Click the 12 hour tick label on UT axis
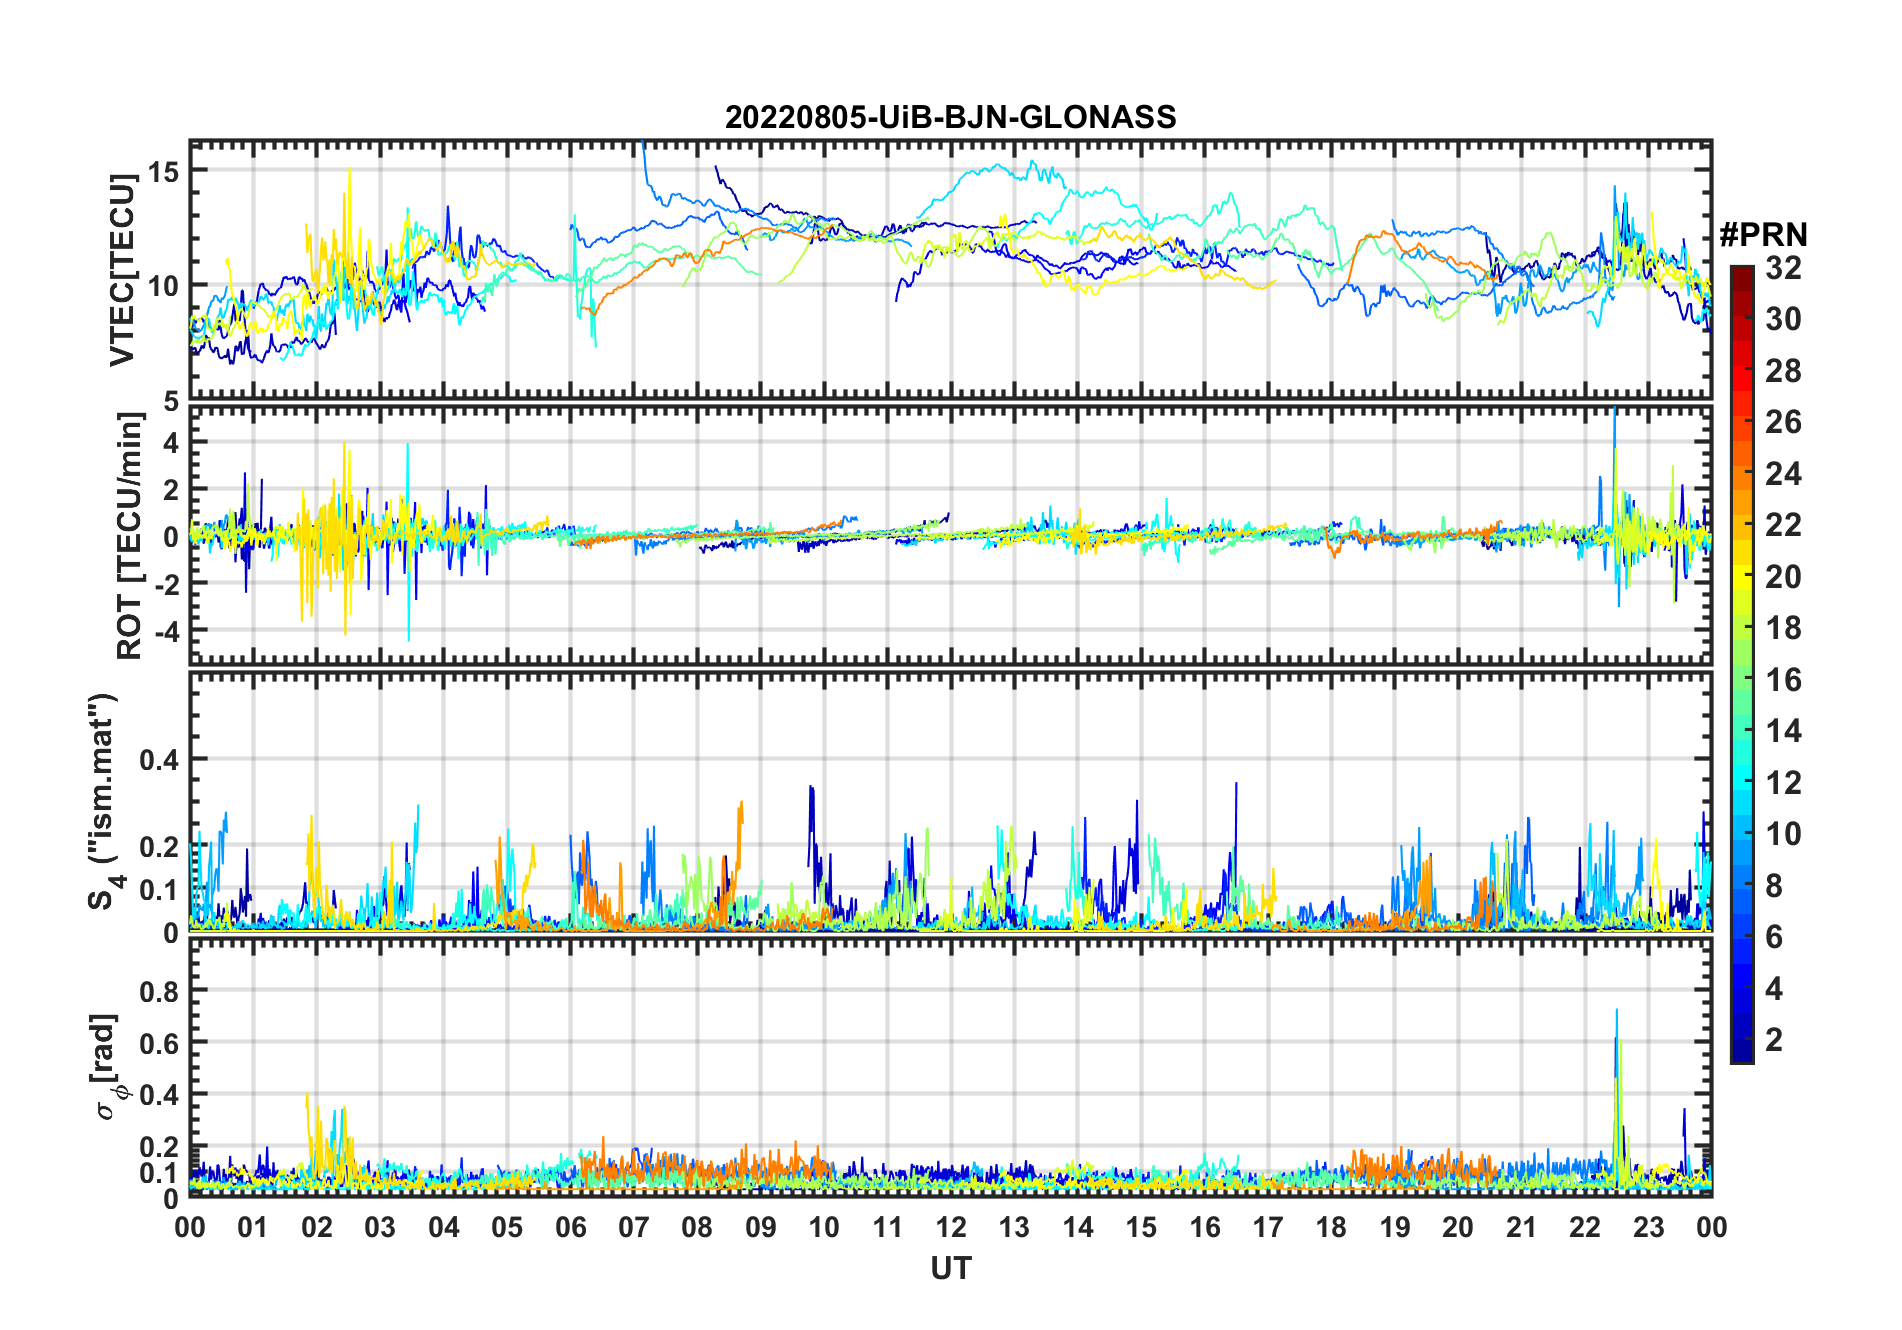The height and width of the screenshot is (1330, 1902). (x=950, y=1227)
